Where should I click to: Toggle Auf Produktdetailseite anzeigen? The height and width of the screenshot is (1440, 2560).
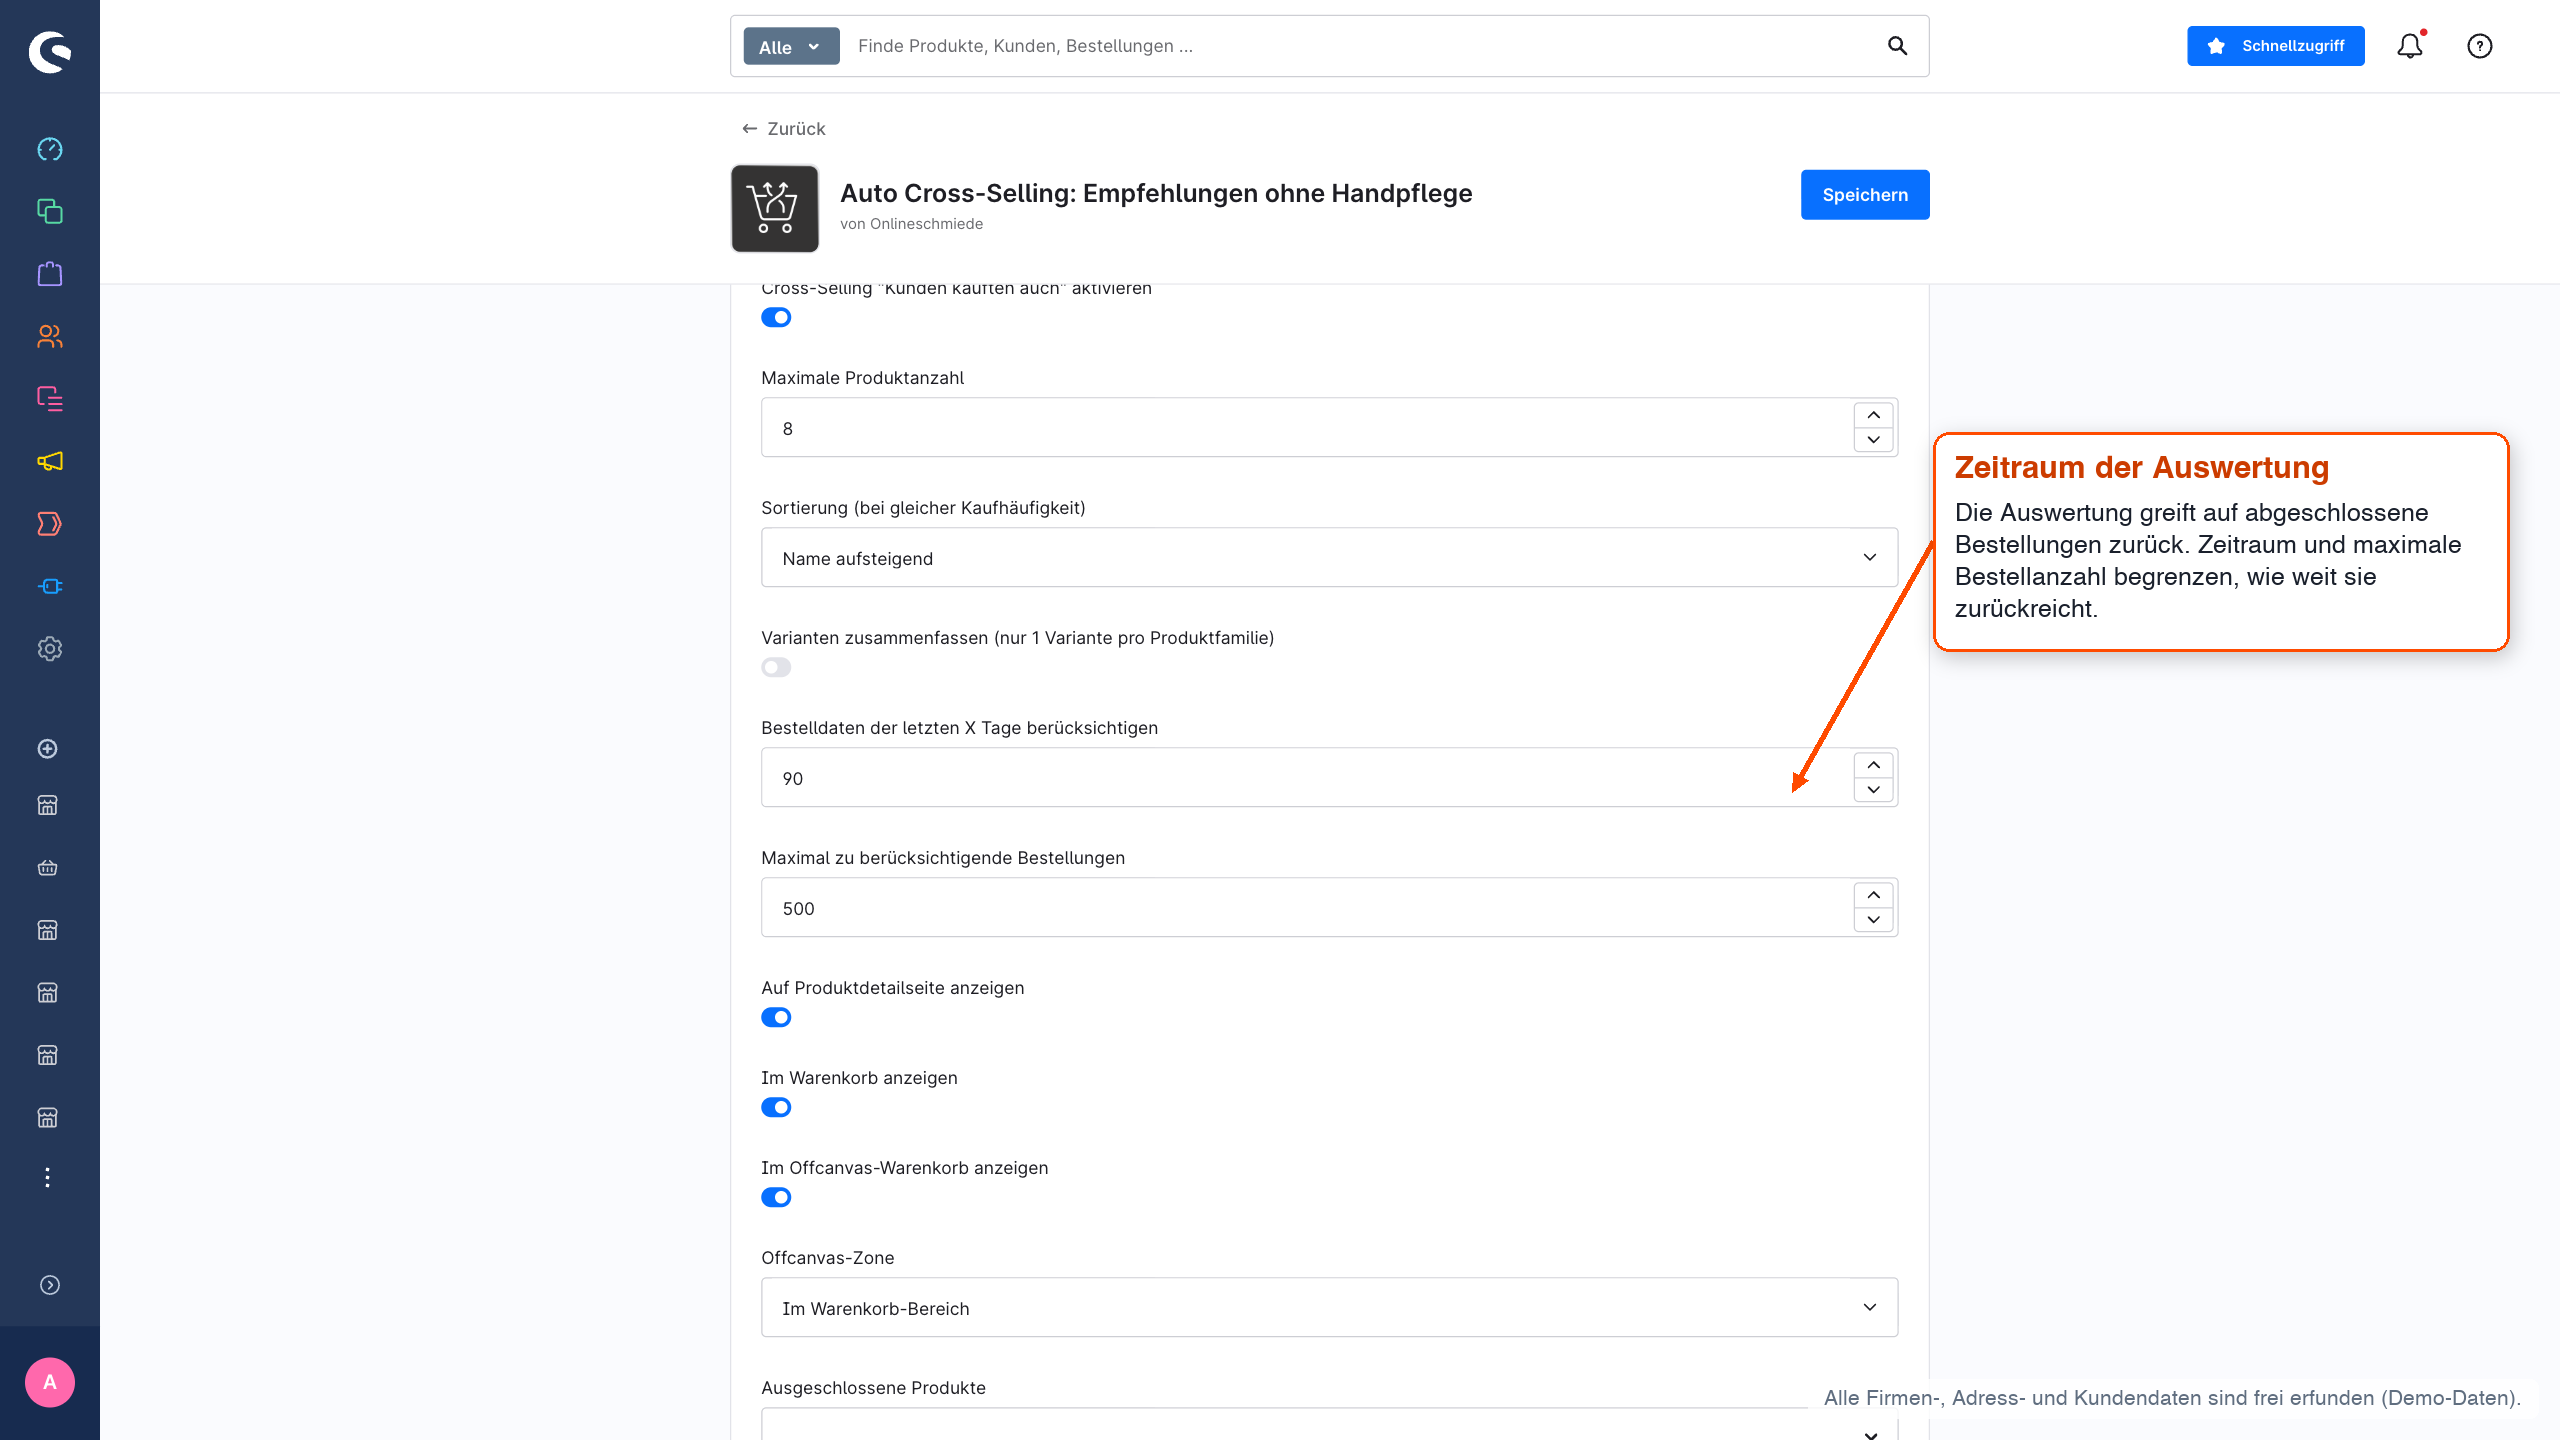(776, 1017)
